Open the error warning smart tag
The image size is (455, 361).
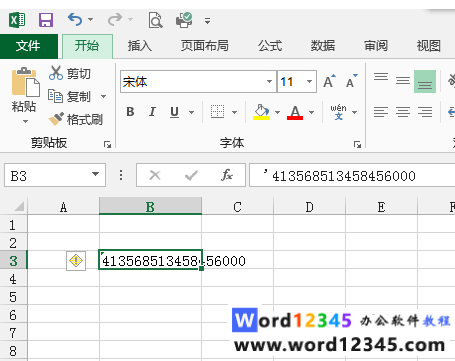pos(76,260)
